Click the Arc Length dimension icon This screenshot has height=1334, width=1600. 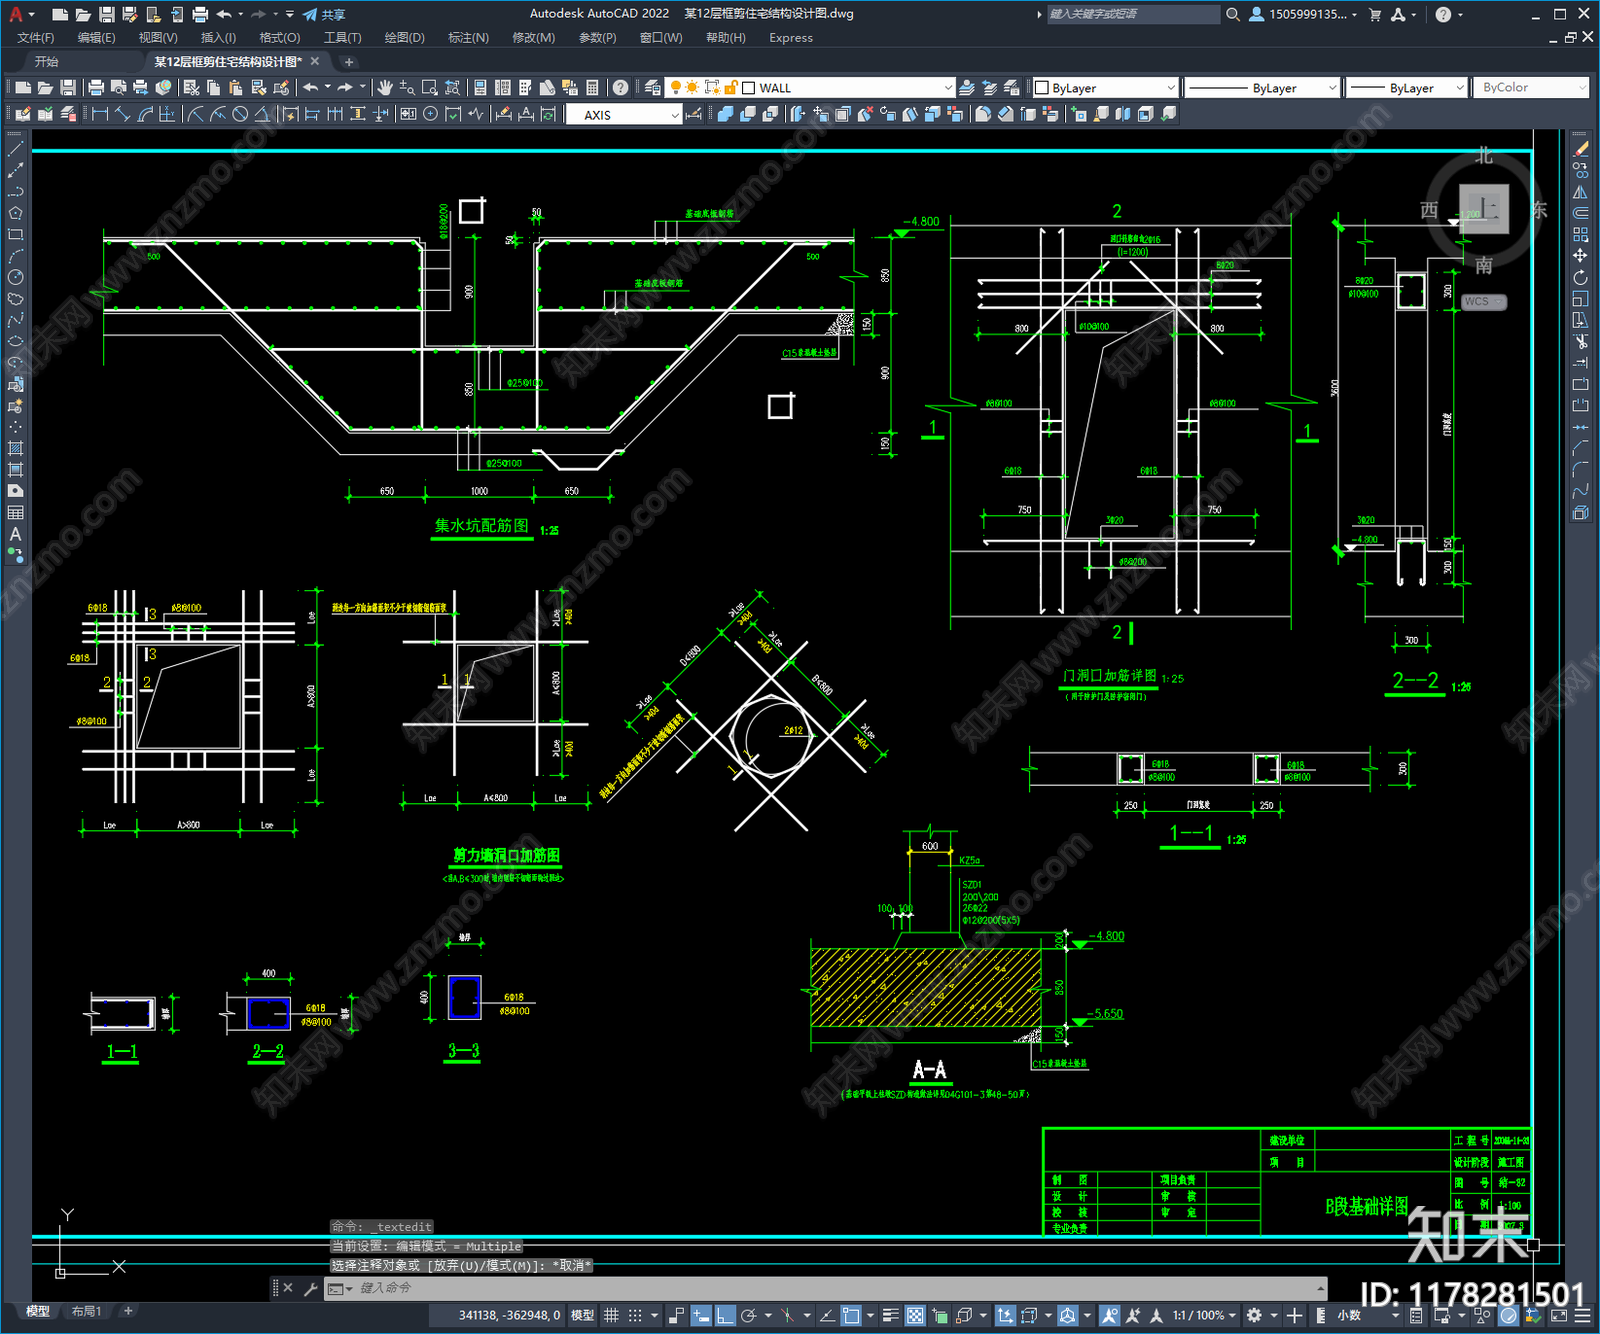point(145,114)
